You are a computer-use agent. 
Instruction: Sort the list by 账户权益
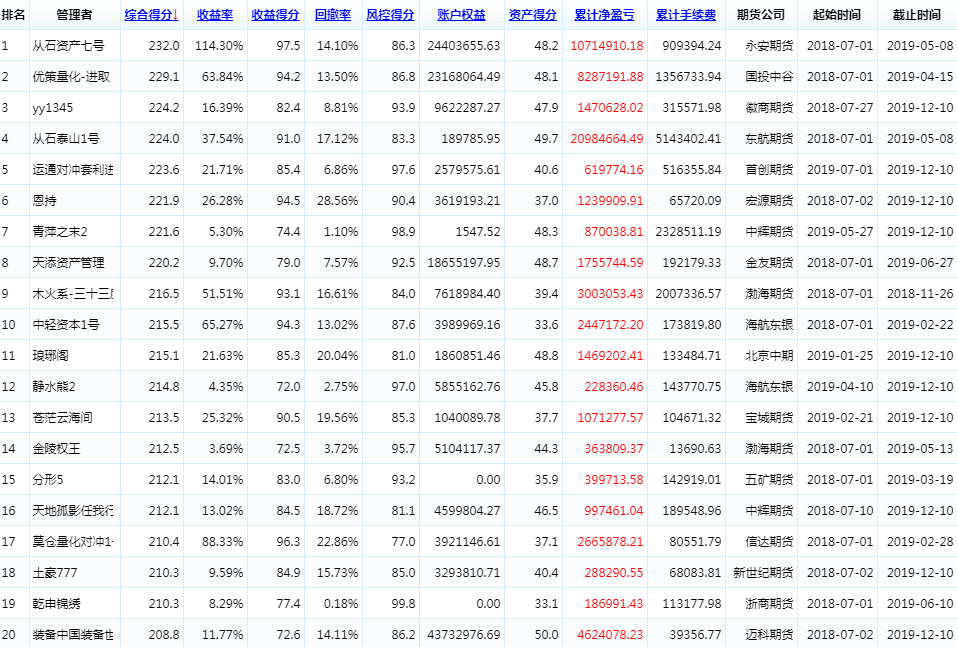[x=462, y=15]
